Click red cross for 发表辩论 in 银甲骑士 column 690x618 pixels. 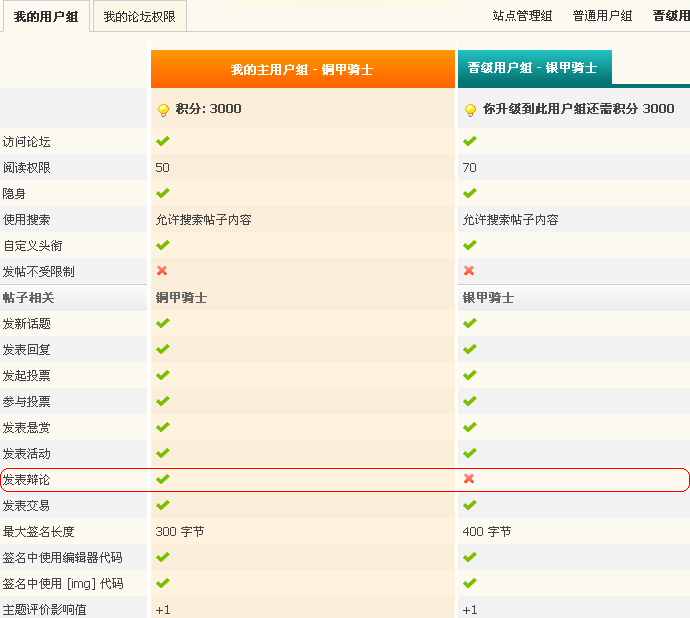pos(469,479)
